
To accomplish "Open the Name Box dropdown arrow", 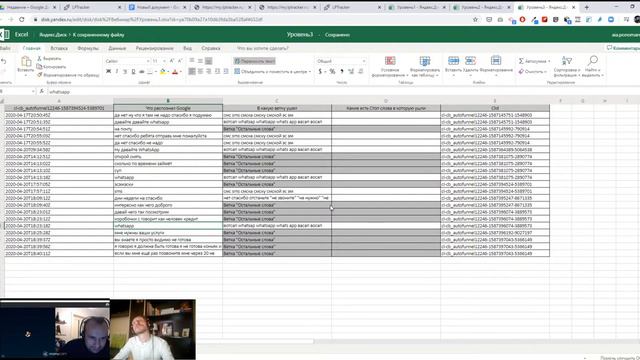I will pos(33,91).
